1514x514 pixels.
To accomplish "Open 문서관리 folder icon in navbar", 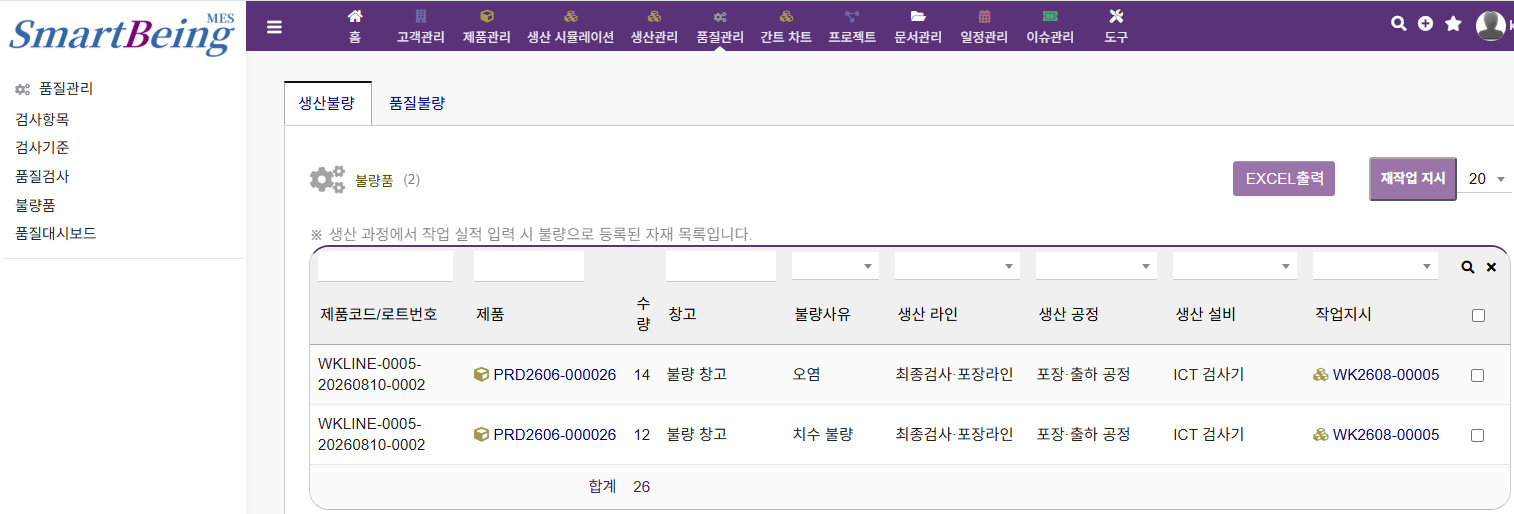I will [918, 16].
